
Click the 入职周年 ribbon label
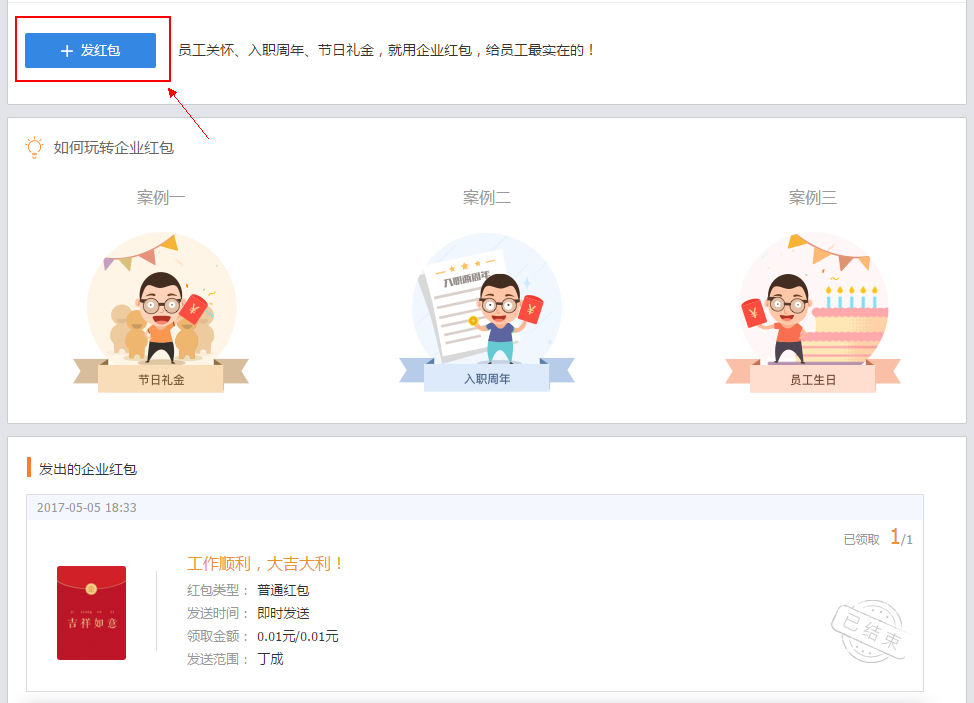[x=487, y=380]
